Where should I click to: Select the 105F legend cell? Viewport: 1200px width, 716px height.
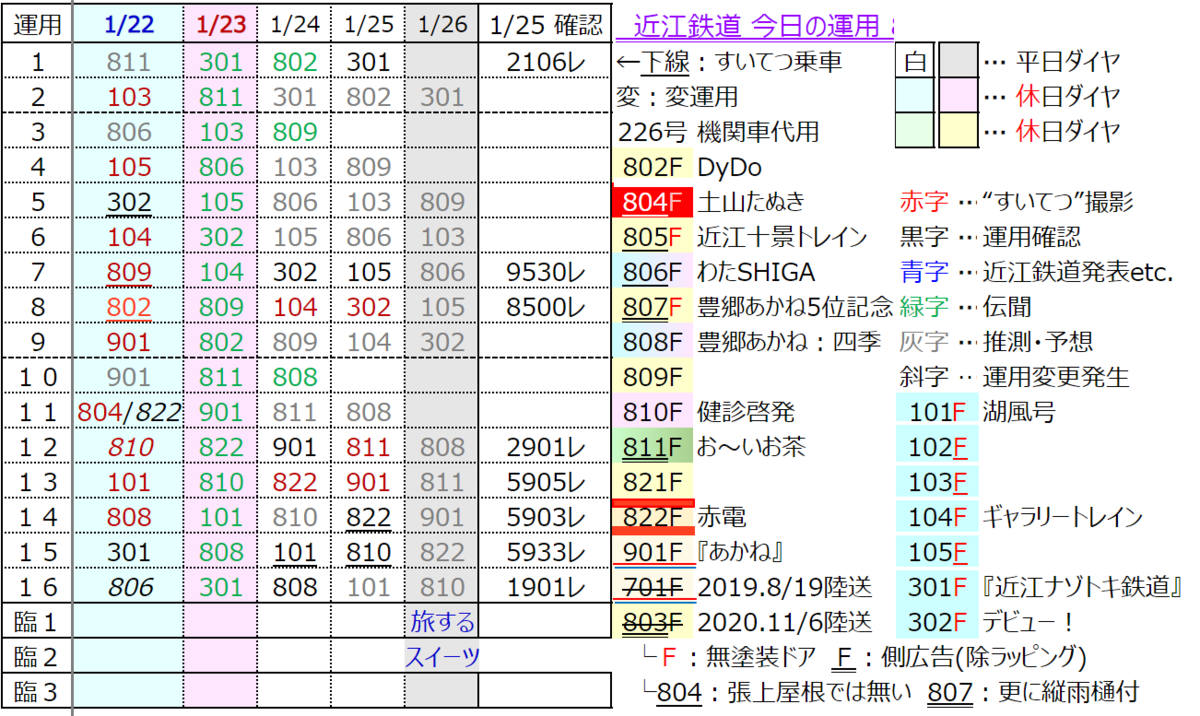936,552
